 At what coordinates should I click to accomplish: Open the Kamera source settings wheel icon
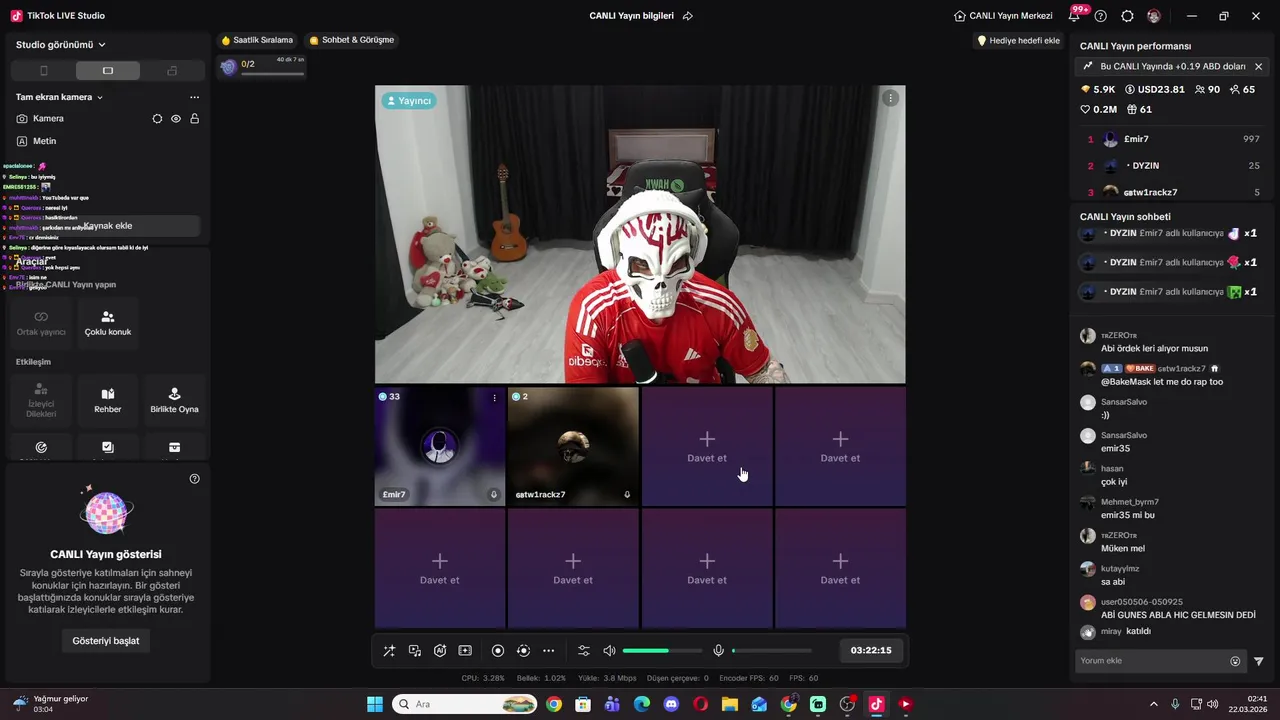[x=157, y=119]
